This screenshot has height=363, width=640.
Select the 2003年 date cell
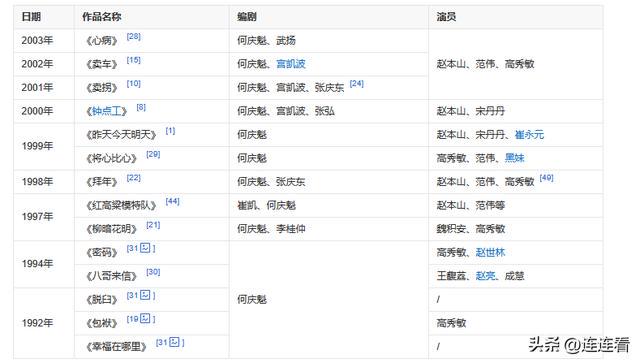click(x=44, y=40)
